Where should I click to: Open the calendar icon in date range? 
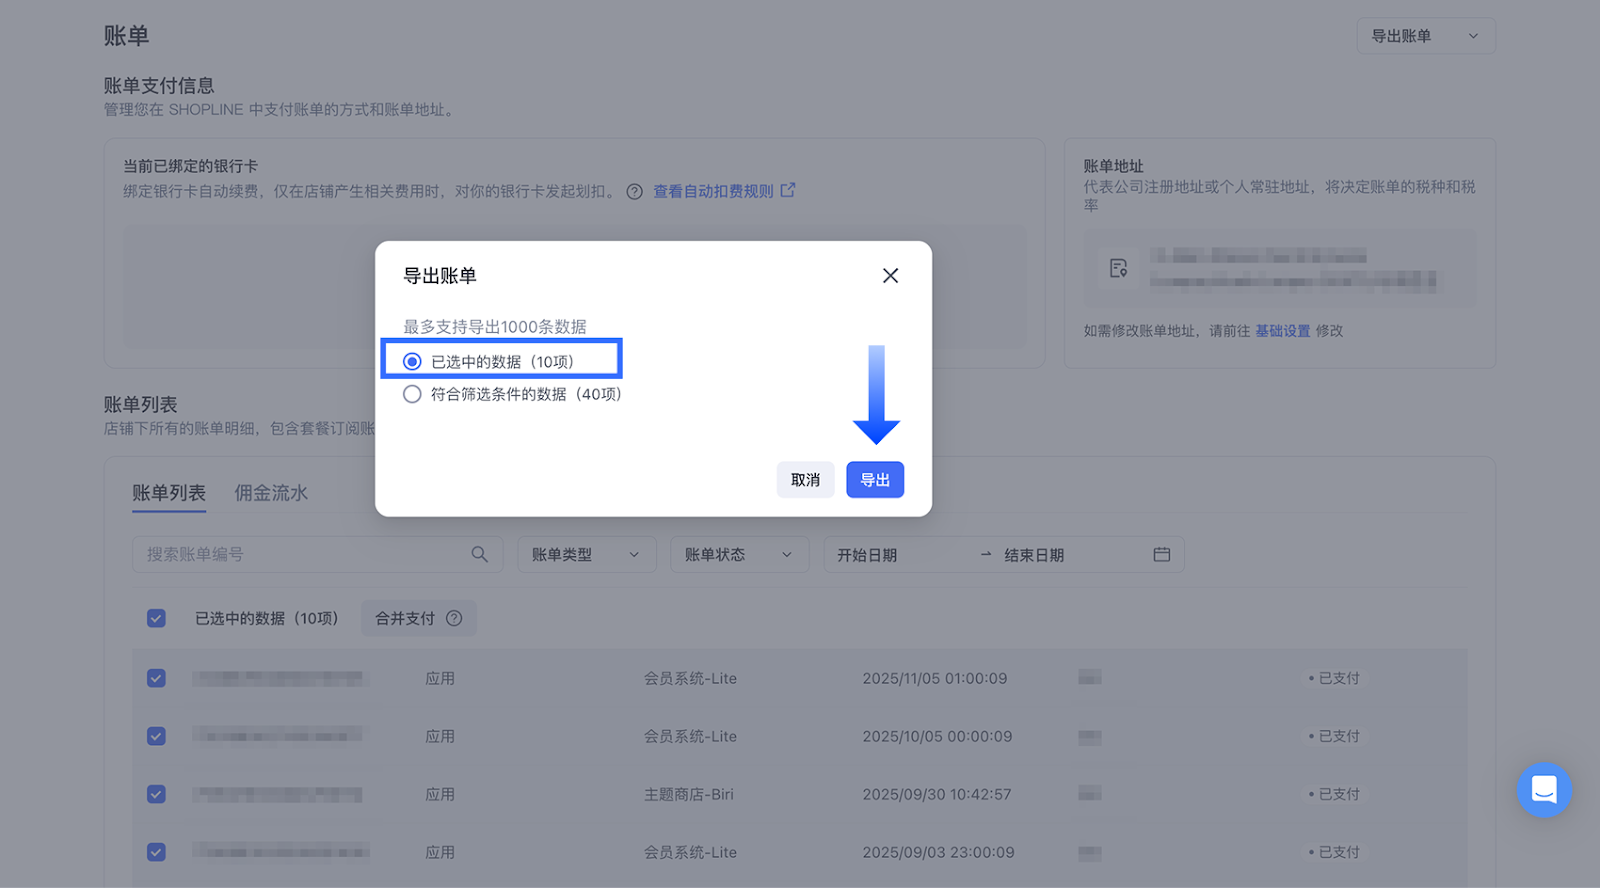1161,554
